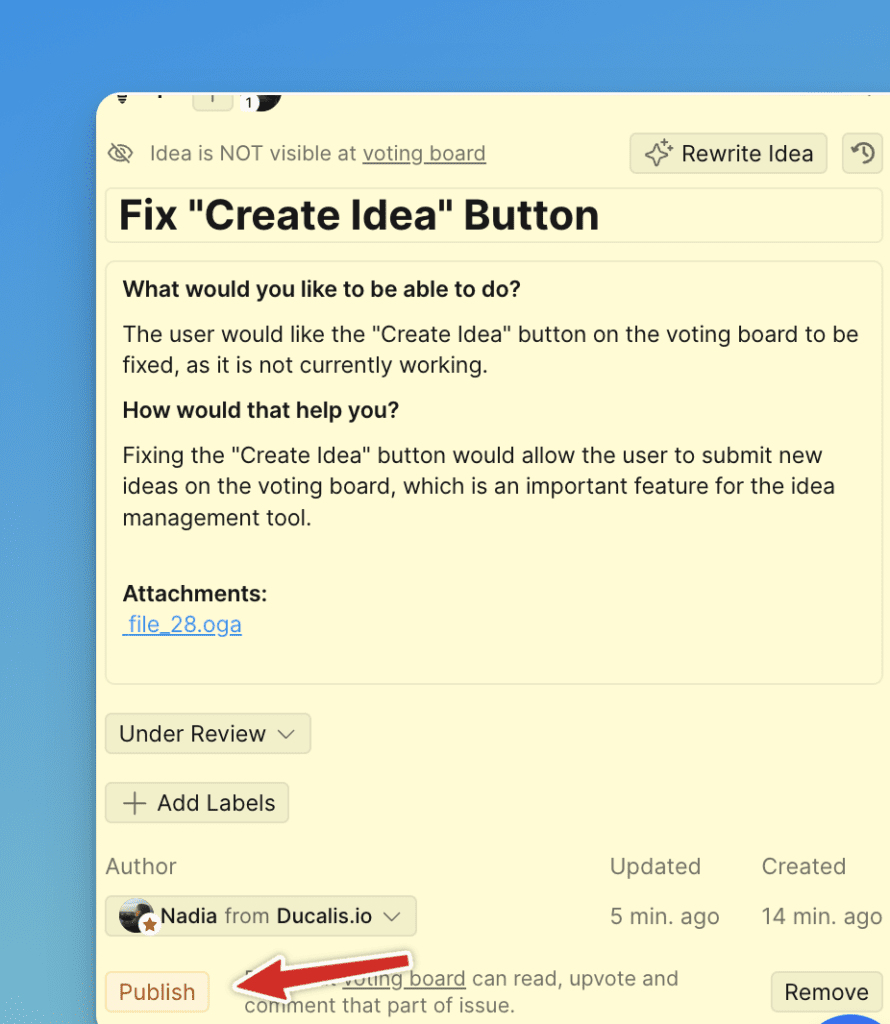
Task: Click the sparkle icon on Rewrite Idea
Action: [657, 154]
